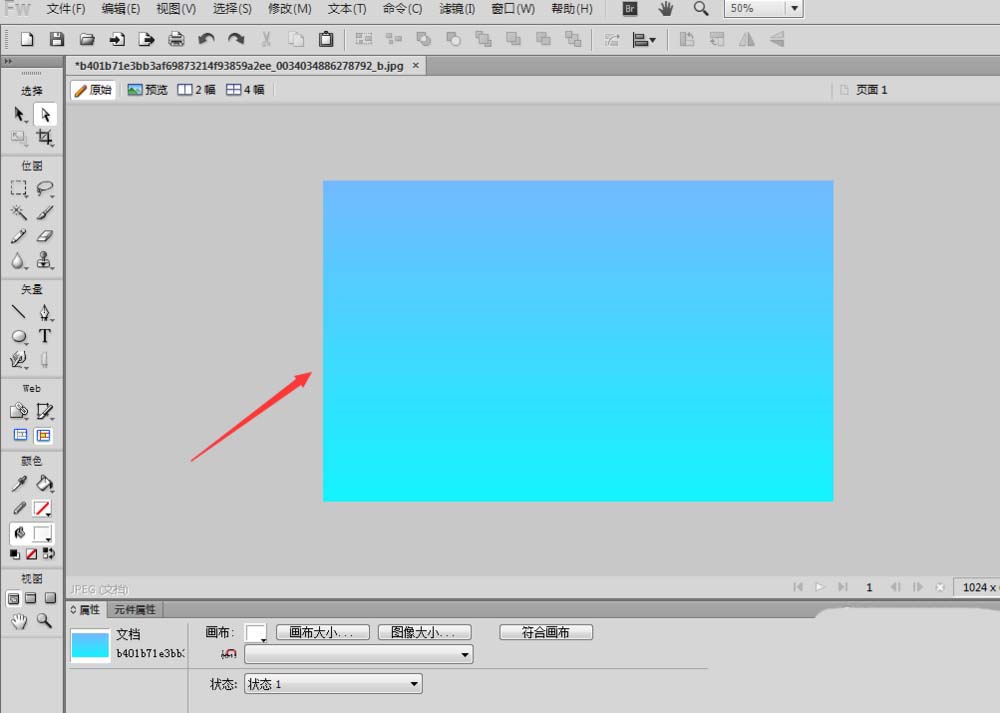1000x713 pixels.
Task: Show slices and hotspots
Action: [x=43, y=435]
